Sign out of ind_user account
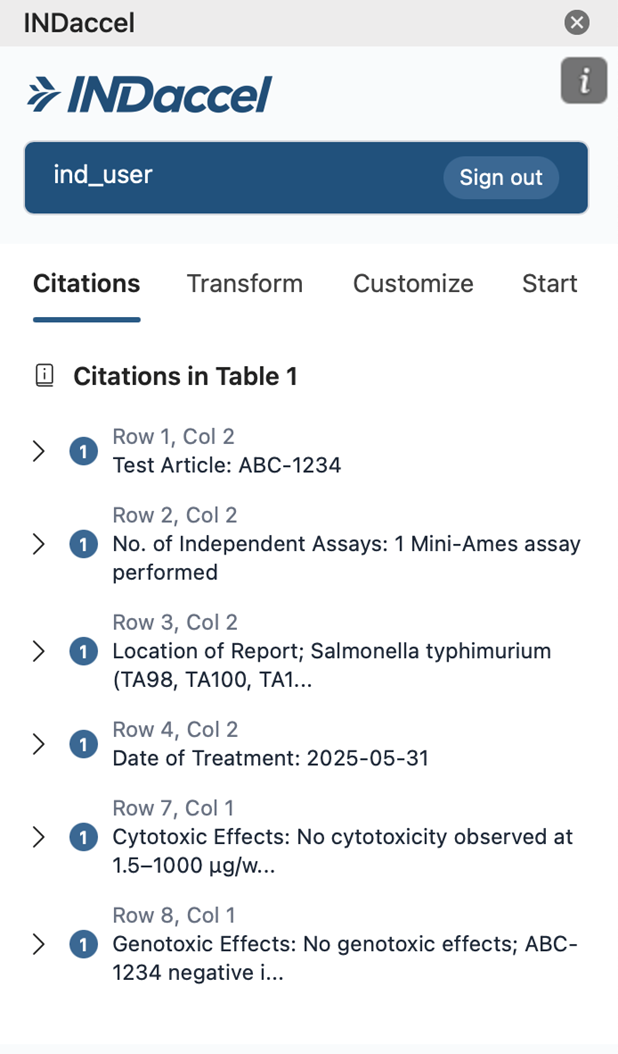 tap(500, 178)
